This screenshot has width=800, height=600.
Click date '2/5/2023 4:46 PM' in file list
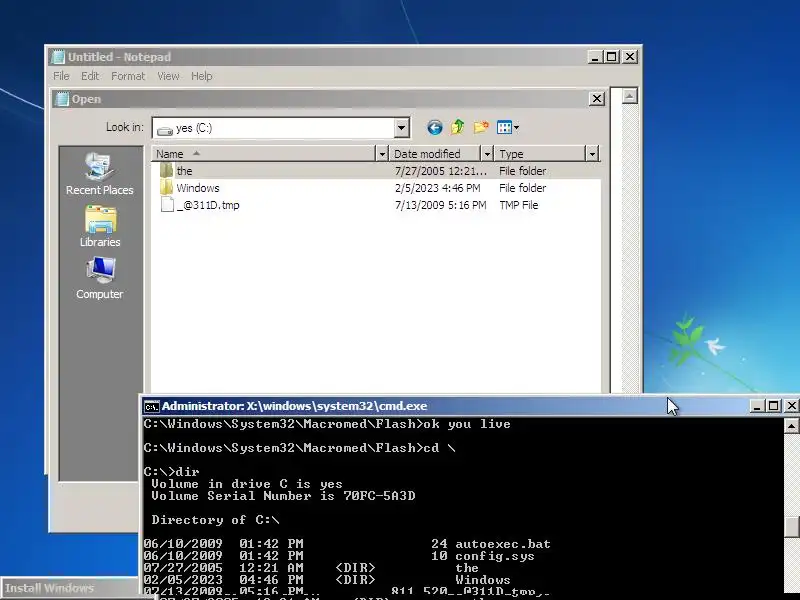[437, 188]
